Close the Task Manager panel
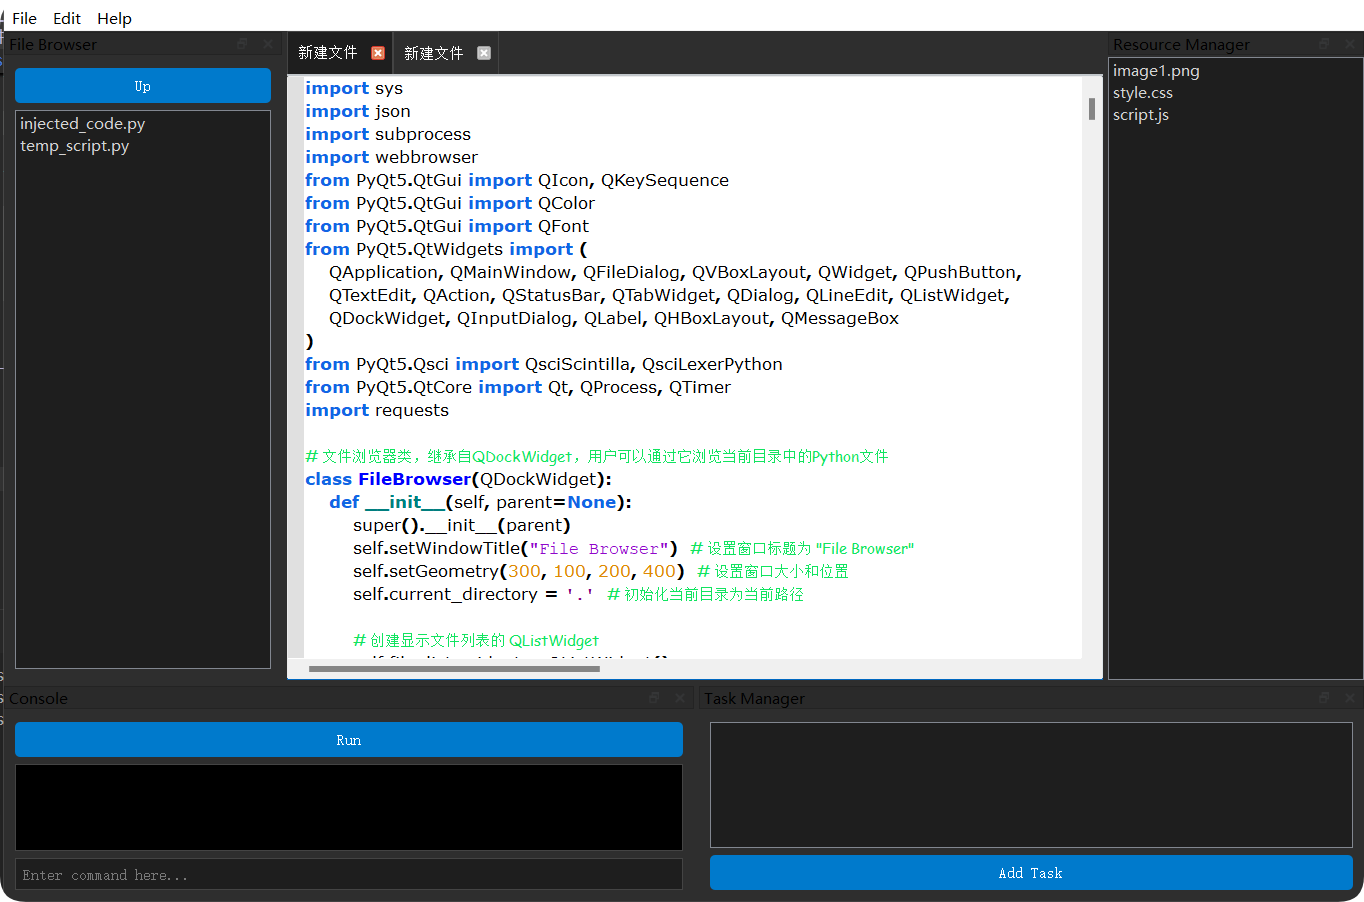The width and height of the screenshot is (1364, 902). [x=1350, y=698]
